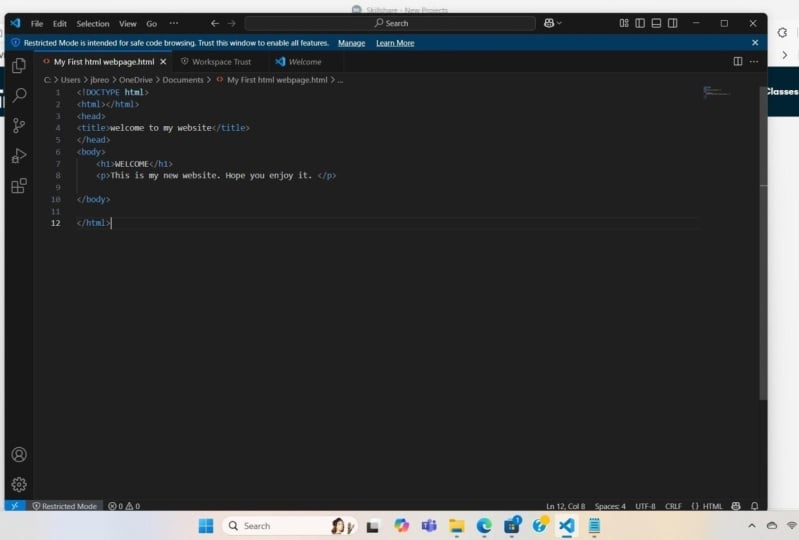Open the notifications bell in the status bar
This screenshot has width=799, height=540.
click(755, 506)
